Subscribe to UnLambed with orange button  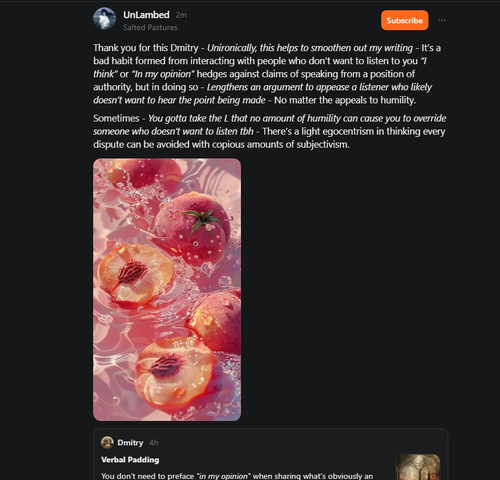[x=405, y=20]
